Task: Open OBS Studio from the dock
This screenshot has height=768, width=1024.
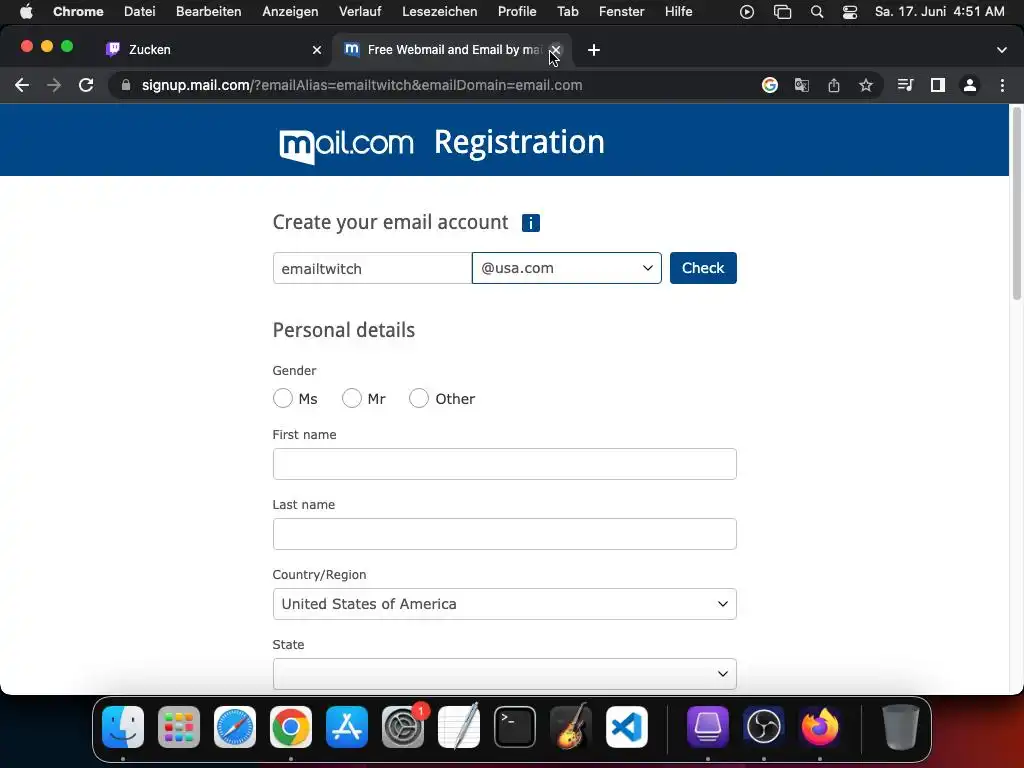Action: [x=763, y=727]
